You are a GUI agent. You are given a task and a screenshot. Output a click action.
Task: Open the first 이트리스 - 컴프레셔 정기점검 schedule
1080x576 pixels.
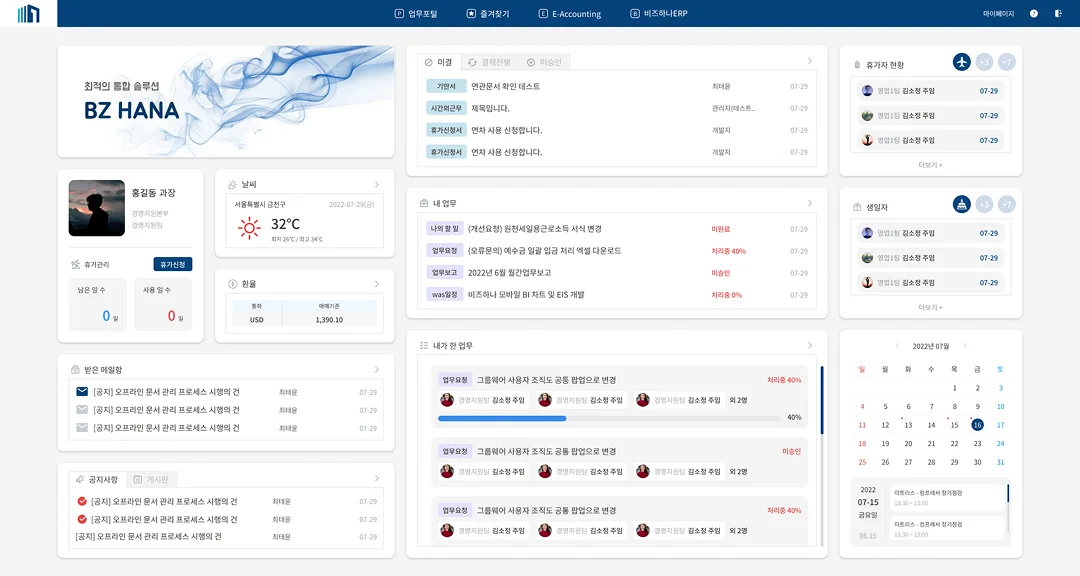pyautogui.click(x=947, y=497)
